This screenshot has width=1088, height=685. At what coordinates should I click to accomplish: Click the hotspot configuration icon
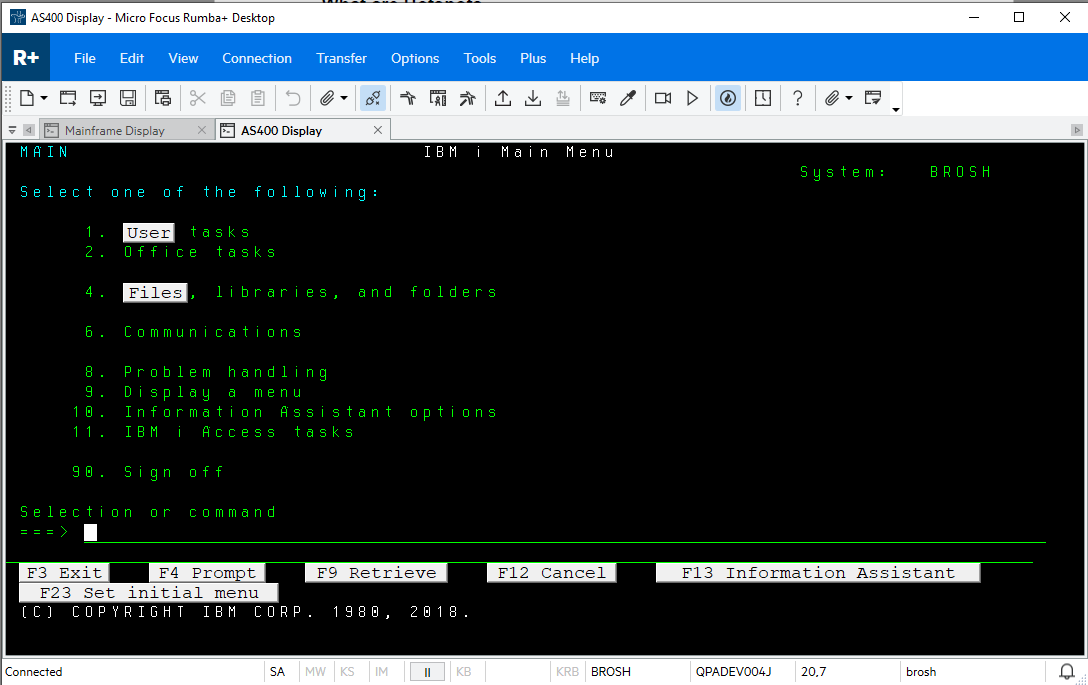(x=438, y=98)
